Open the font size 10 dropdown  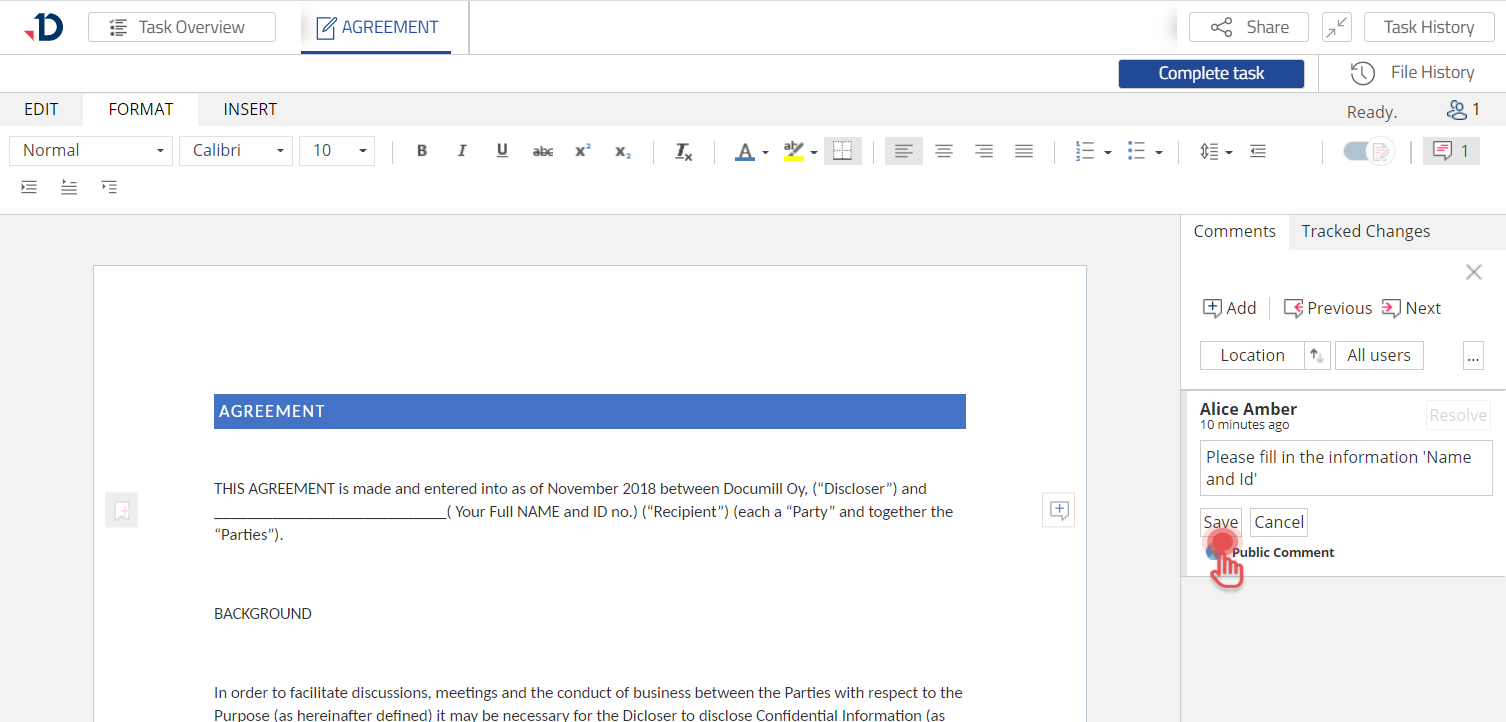click(x=337, y=151)
